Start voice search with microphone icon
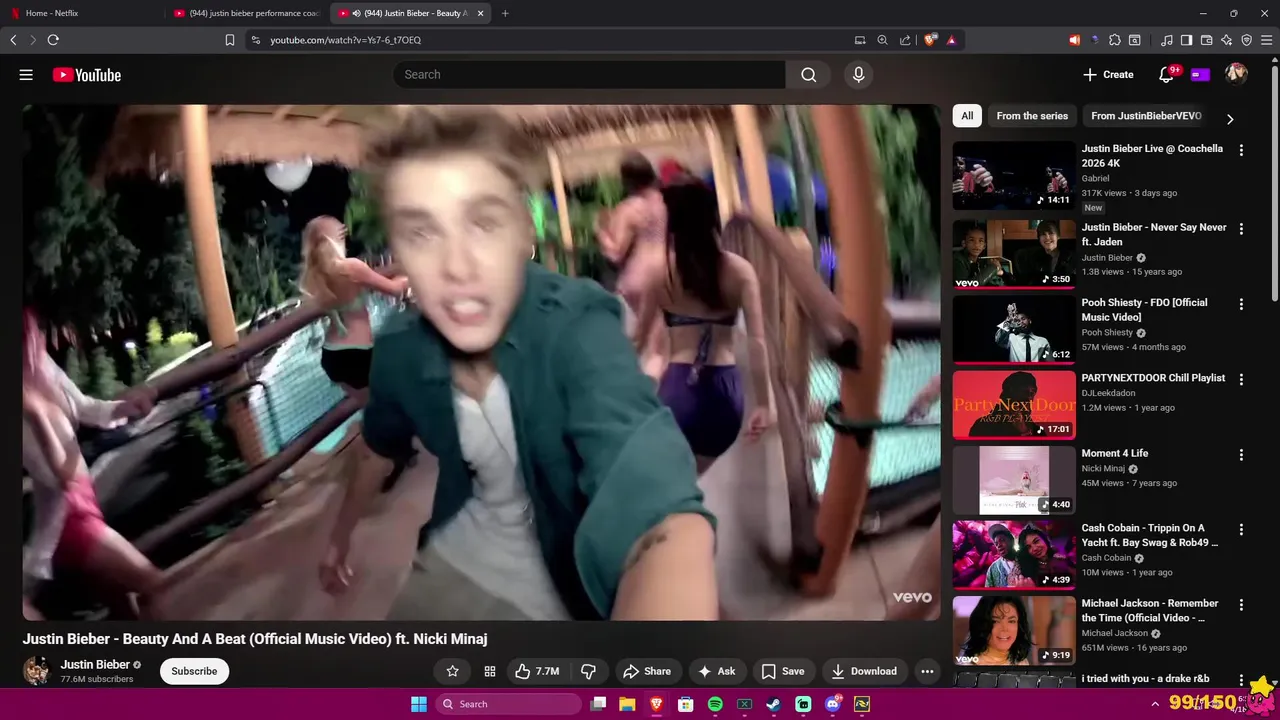Screen dimensions: 1280x720 858,75
